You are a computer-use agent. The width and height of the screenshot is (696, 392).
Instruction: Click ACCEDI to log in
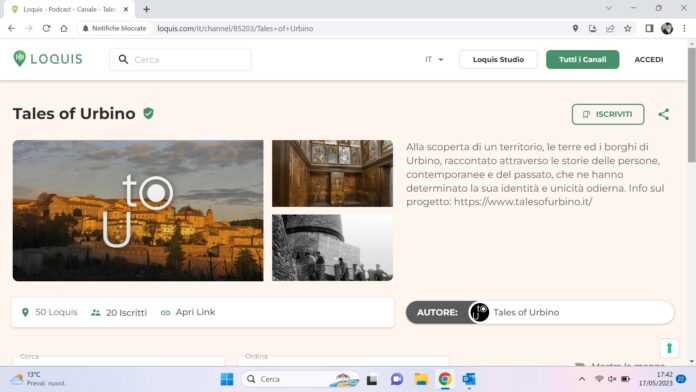[649, 59]
